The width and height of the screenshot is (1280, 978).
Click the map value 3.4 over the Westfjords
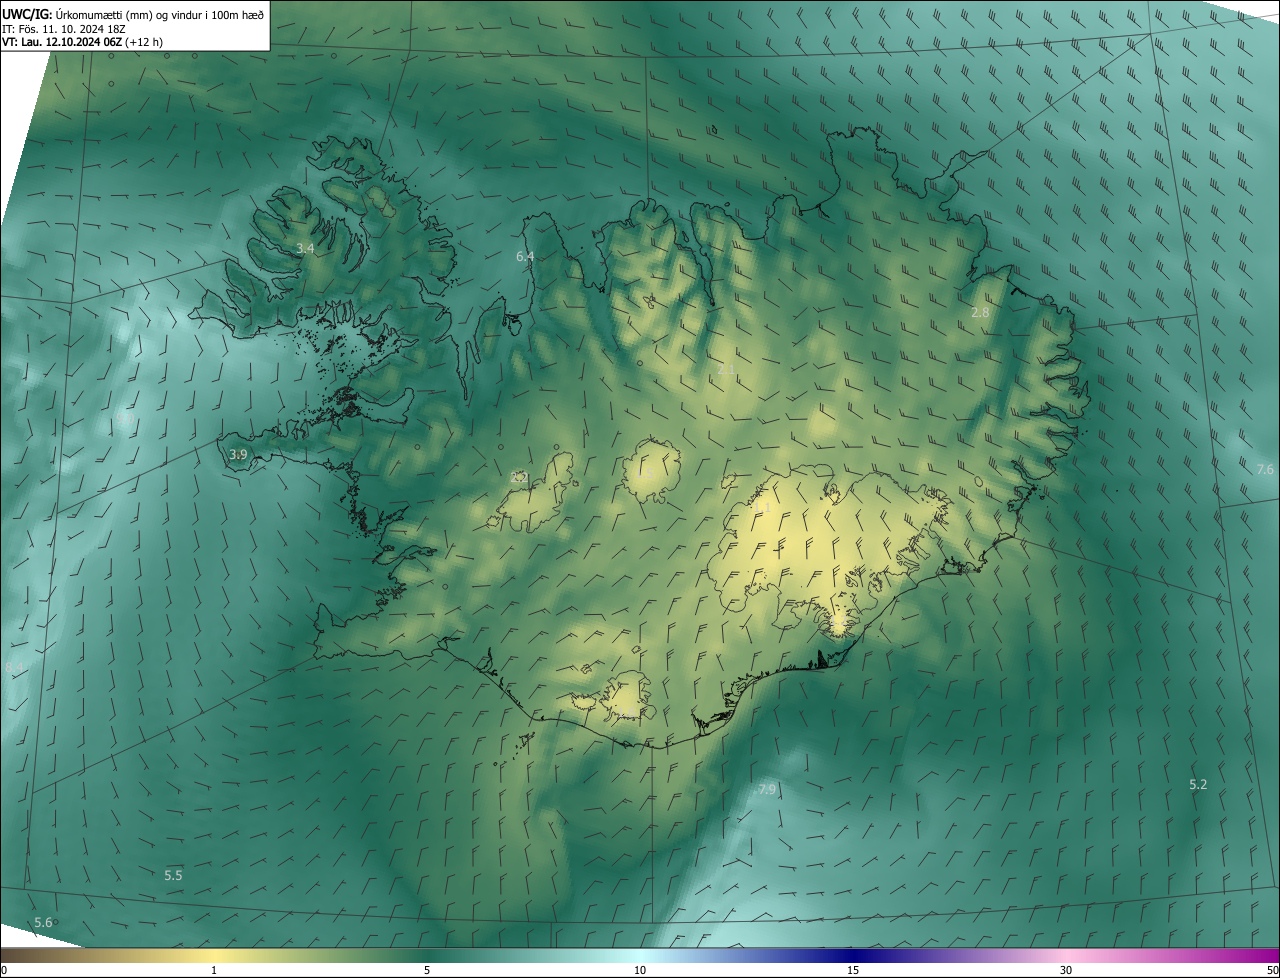[306, 248]
